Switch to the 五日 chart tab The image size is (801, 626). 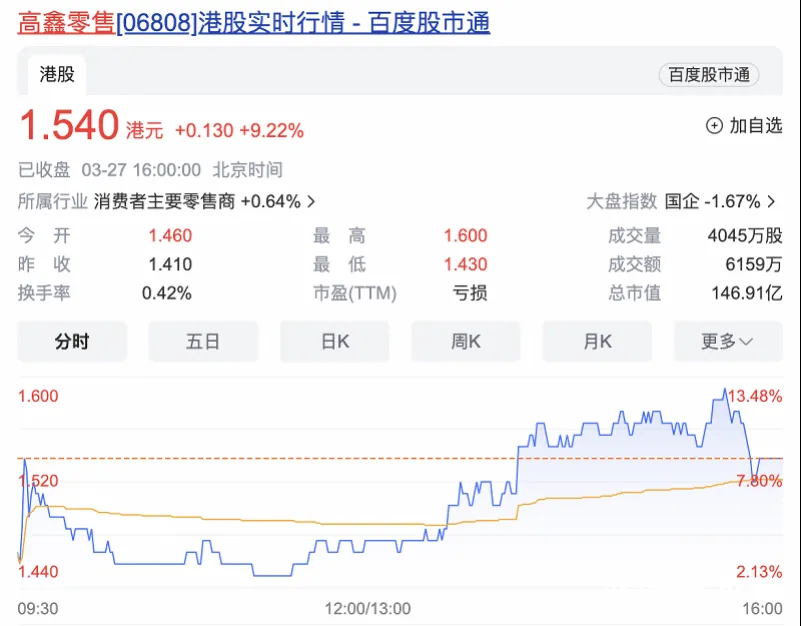pos(203,342)
